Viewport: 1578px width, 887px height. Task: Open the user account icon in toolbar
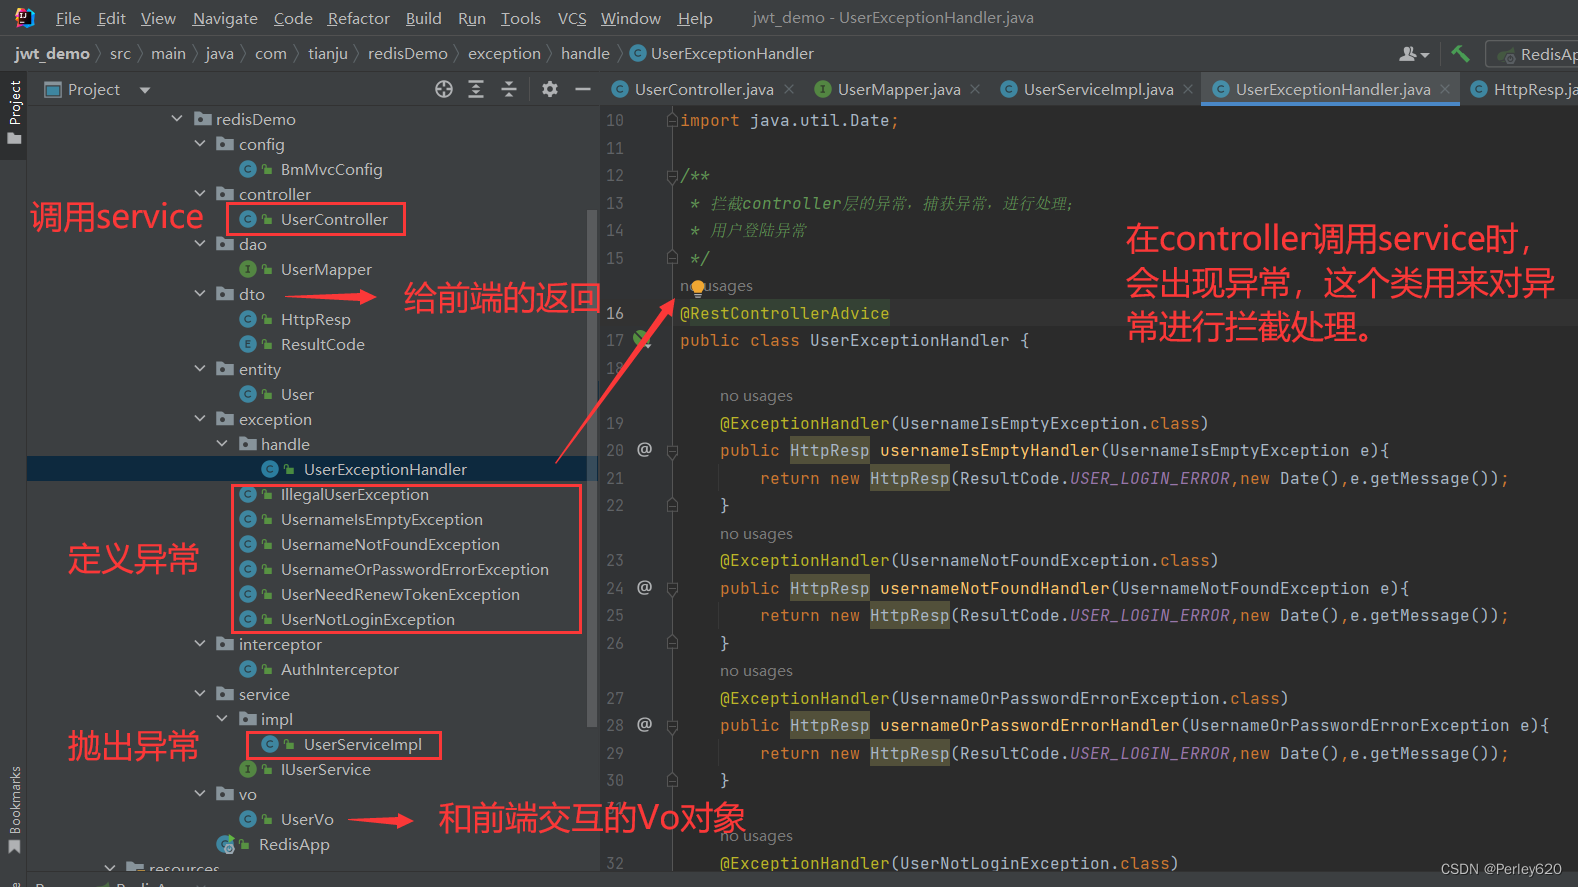1413,54
